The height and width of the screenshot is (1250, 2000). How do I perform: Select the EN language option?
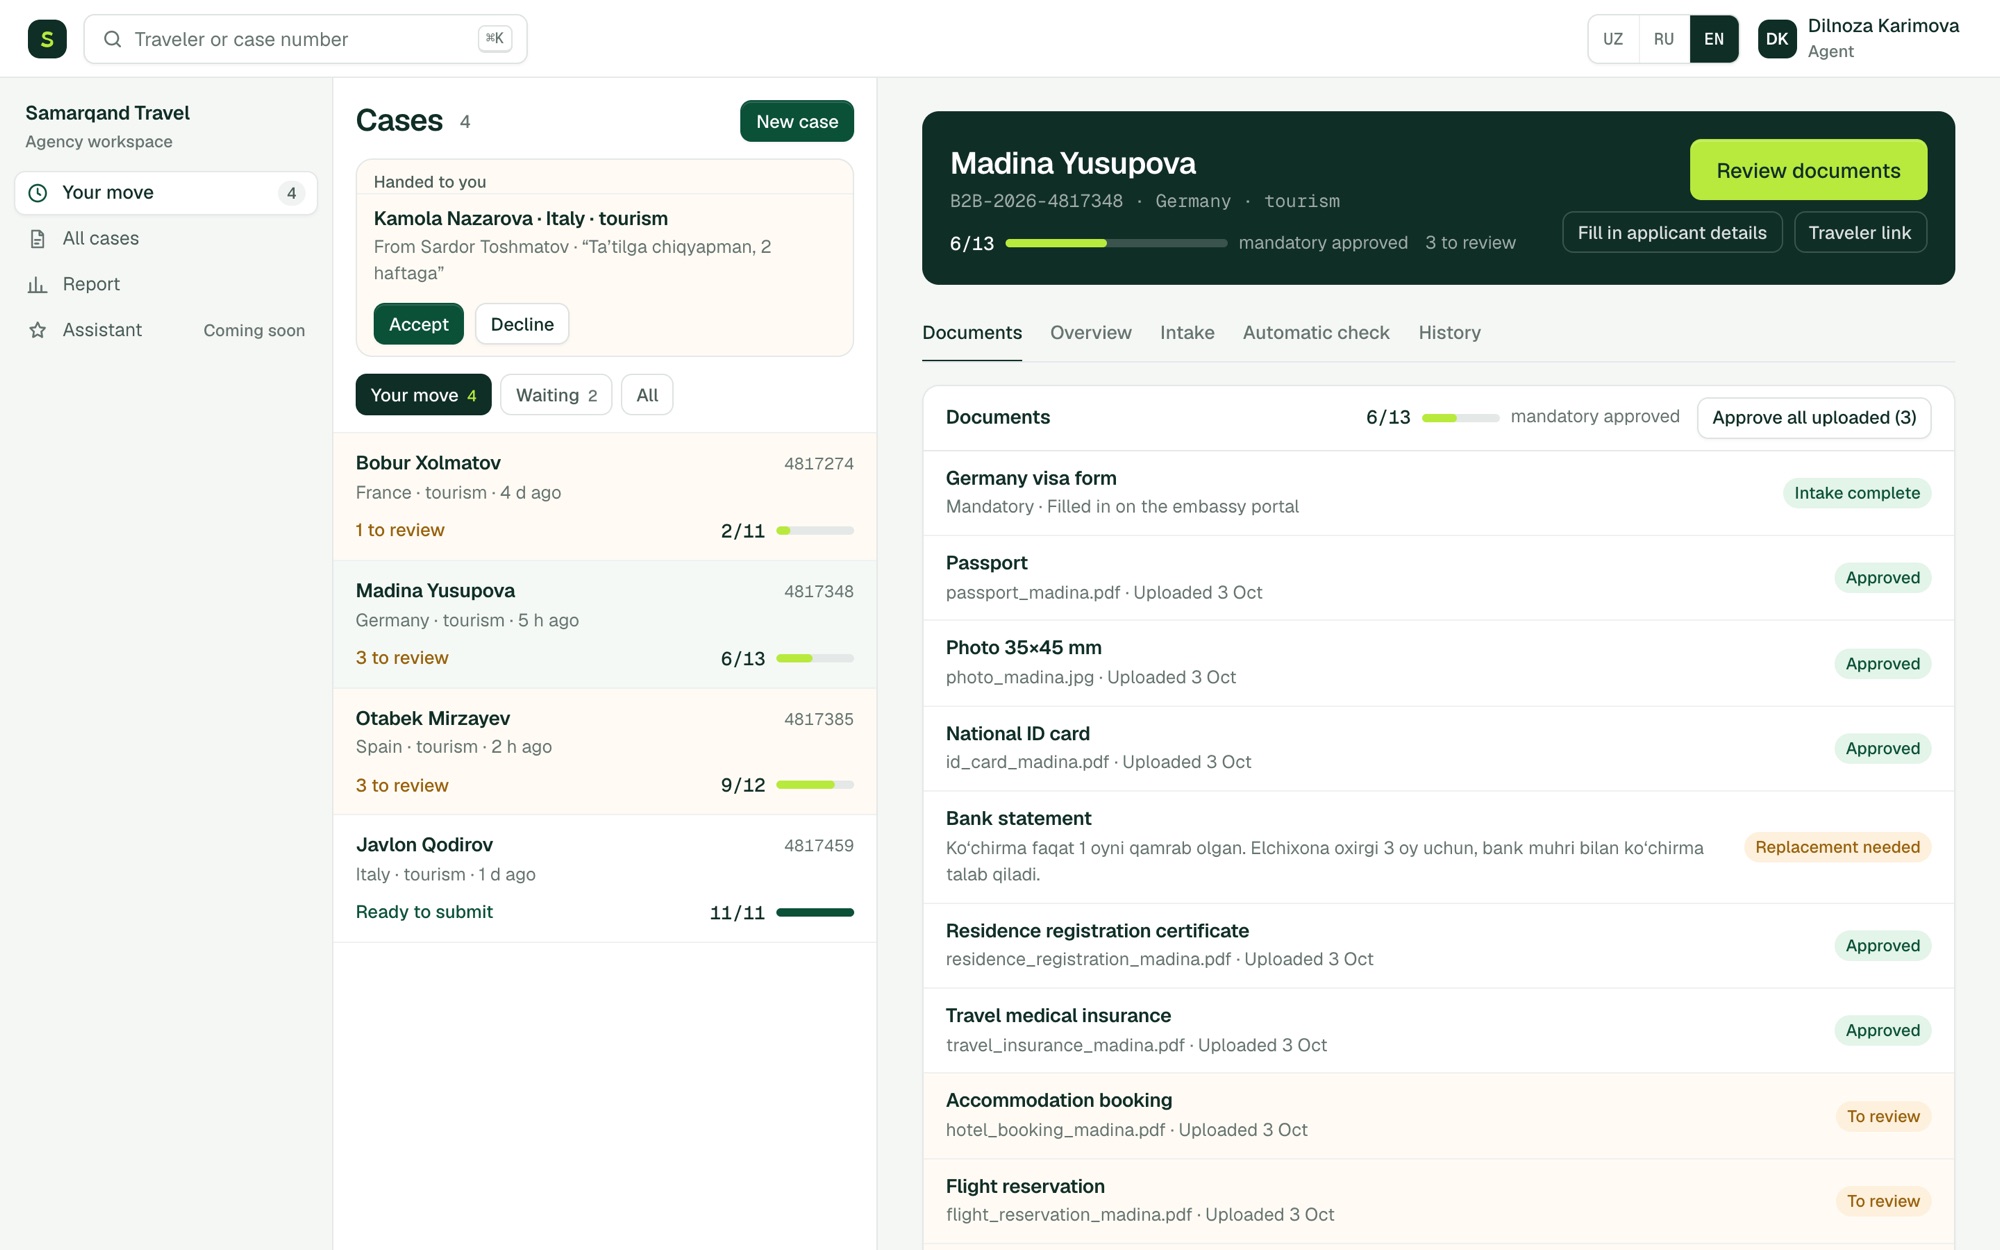coord(1714,39)
